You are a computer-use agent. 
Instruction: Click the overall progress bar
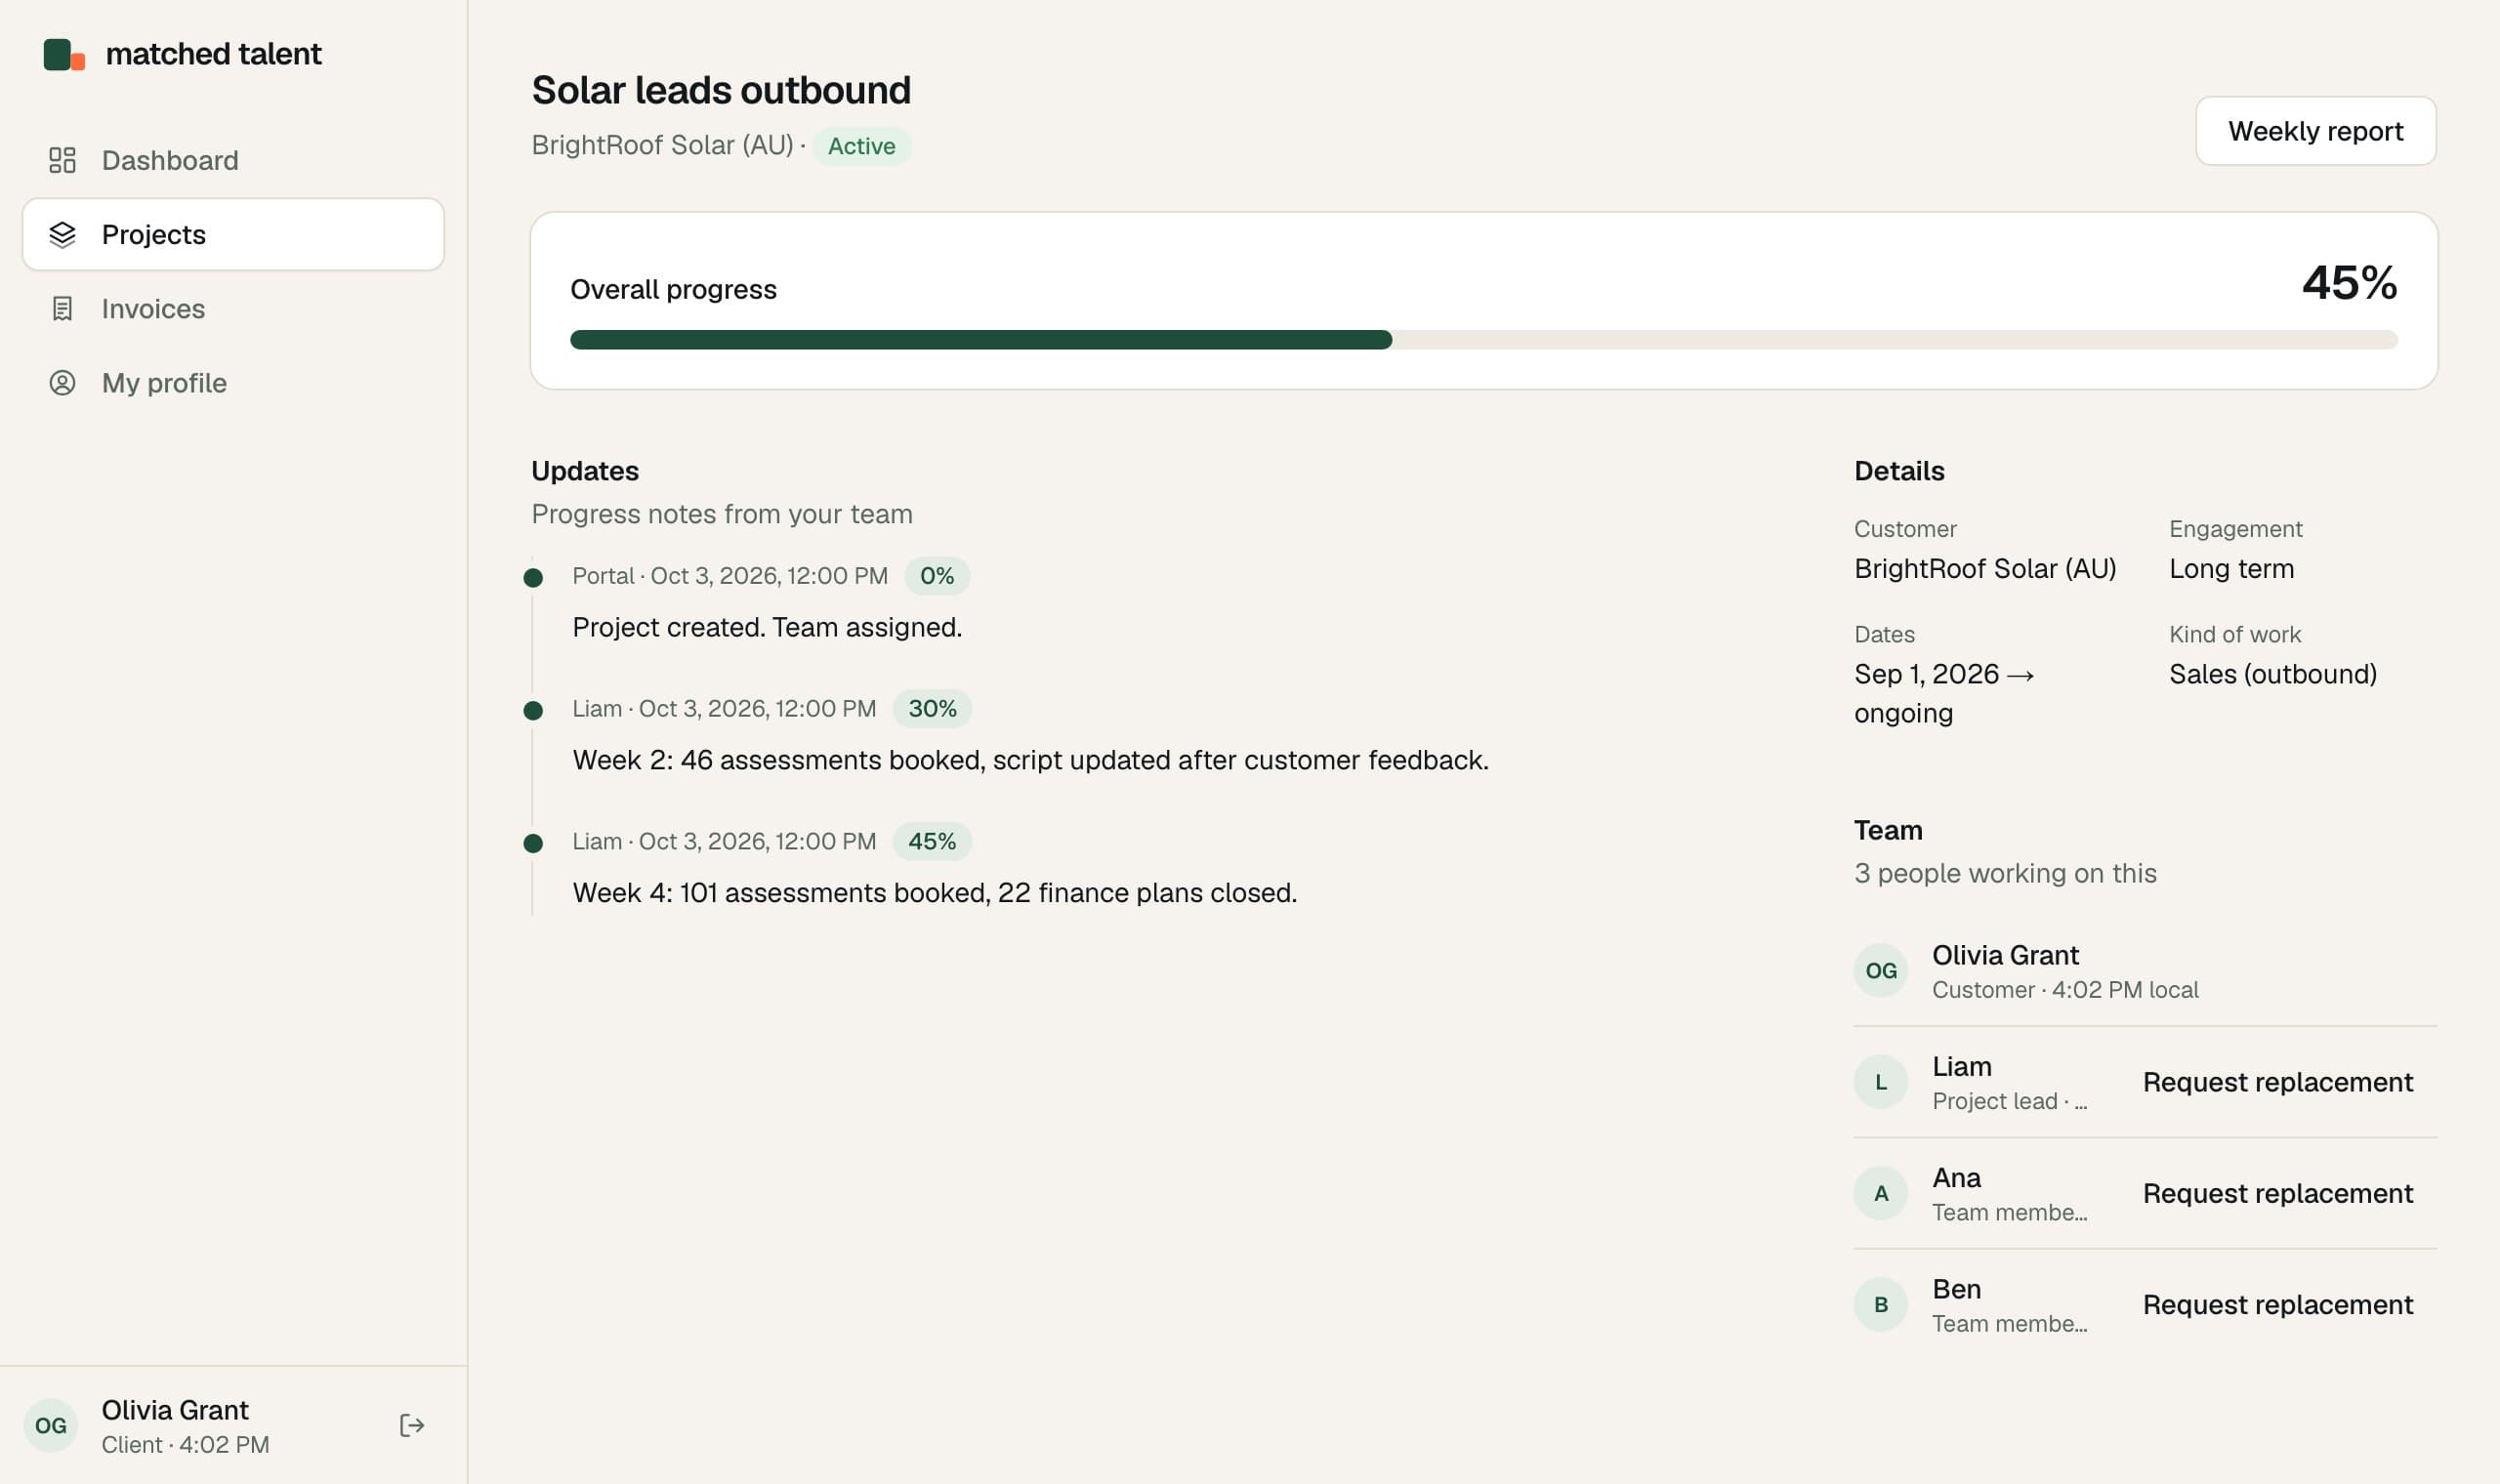coord(1483,340)
